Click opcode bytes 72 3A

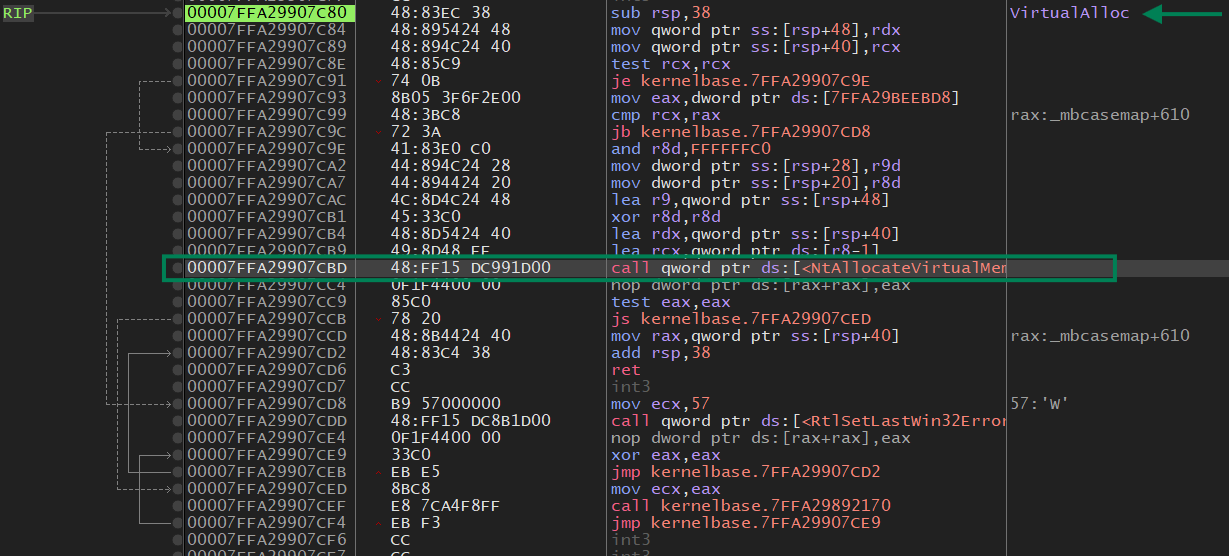coord(416,132)
